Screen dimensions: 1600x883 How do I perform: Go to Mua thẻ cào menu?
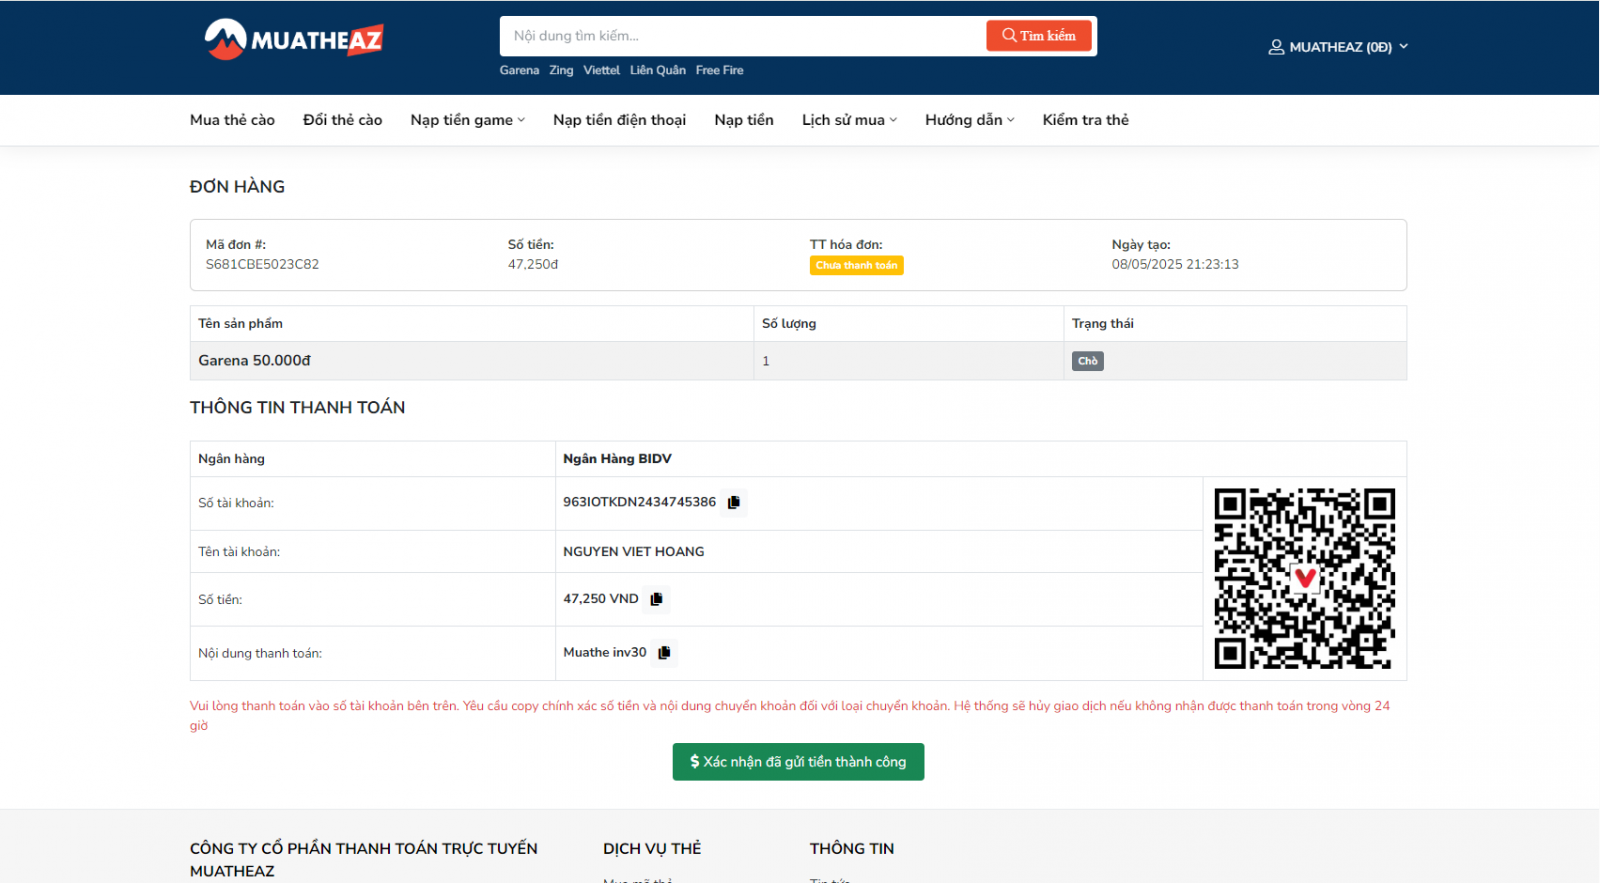[x=232, y=120]
